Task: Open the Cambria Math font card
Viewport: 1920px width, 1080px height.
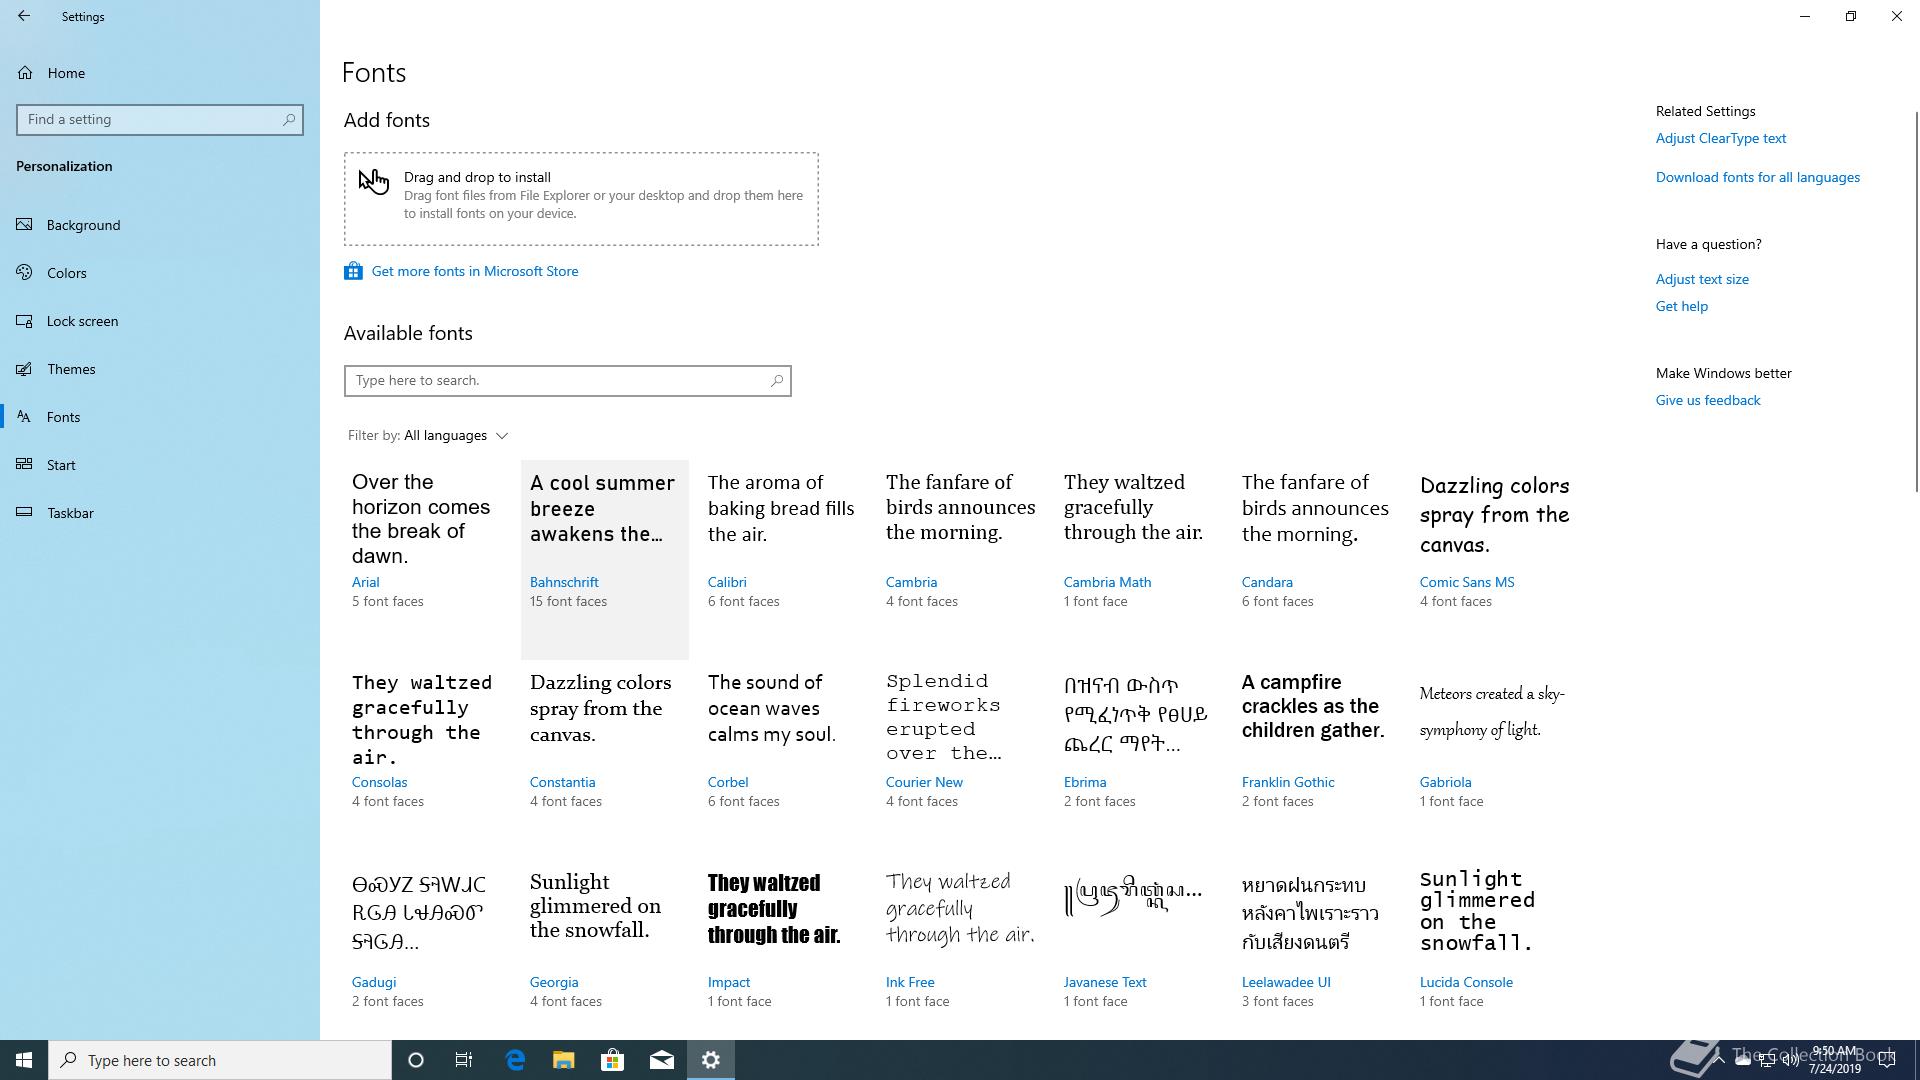Action: 1139,560
